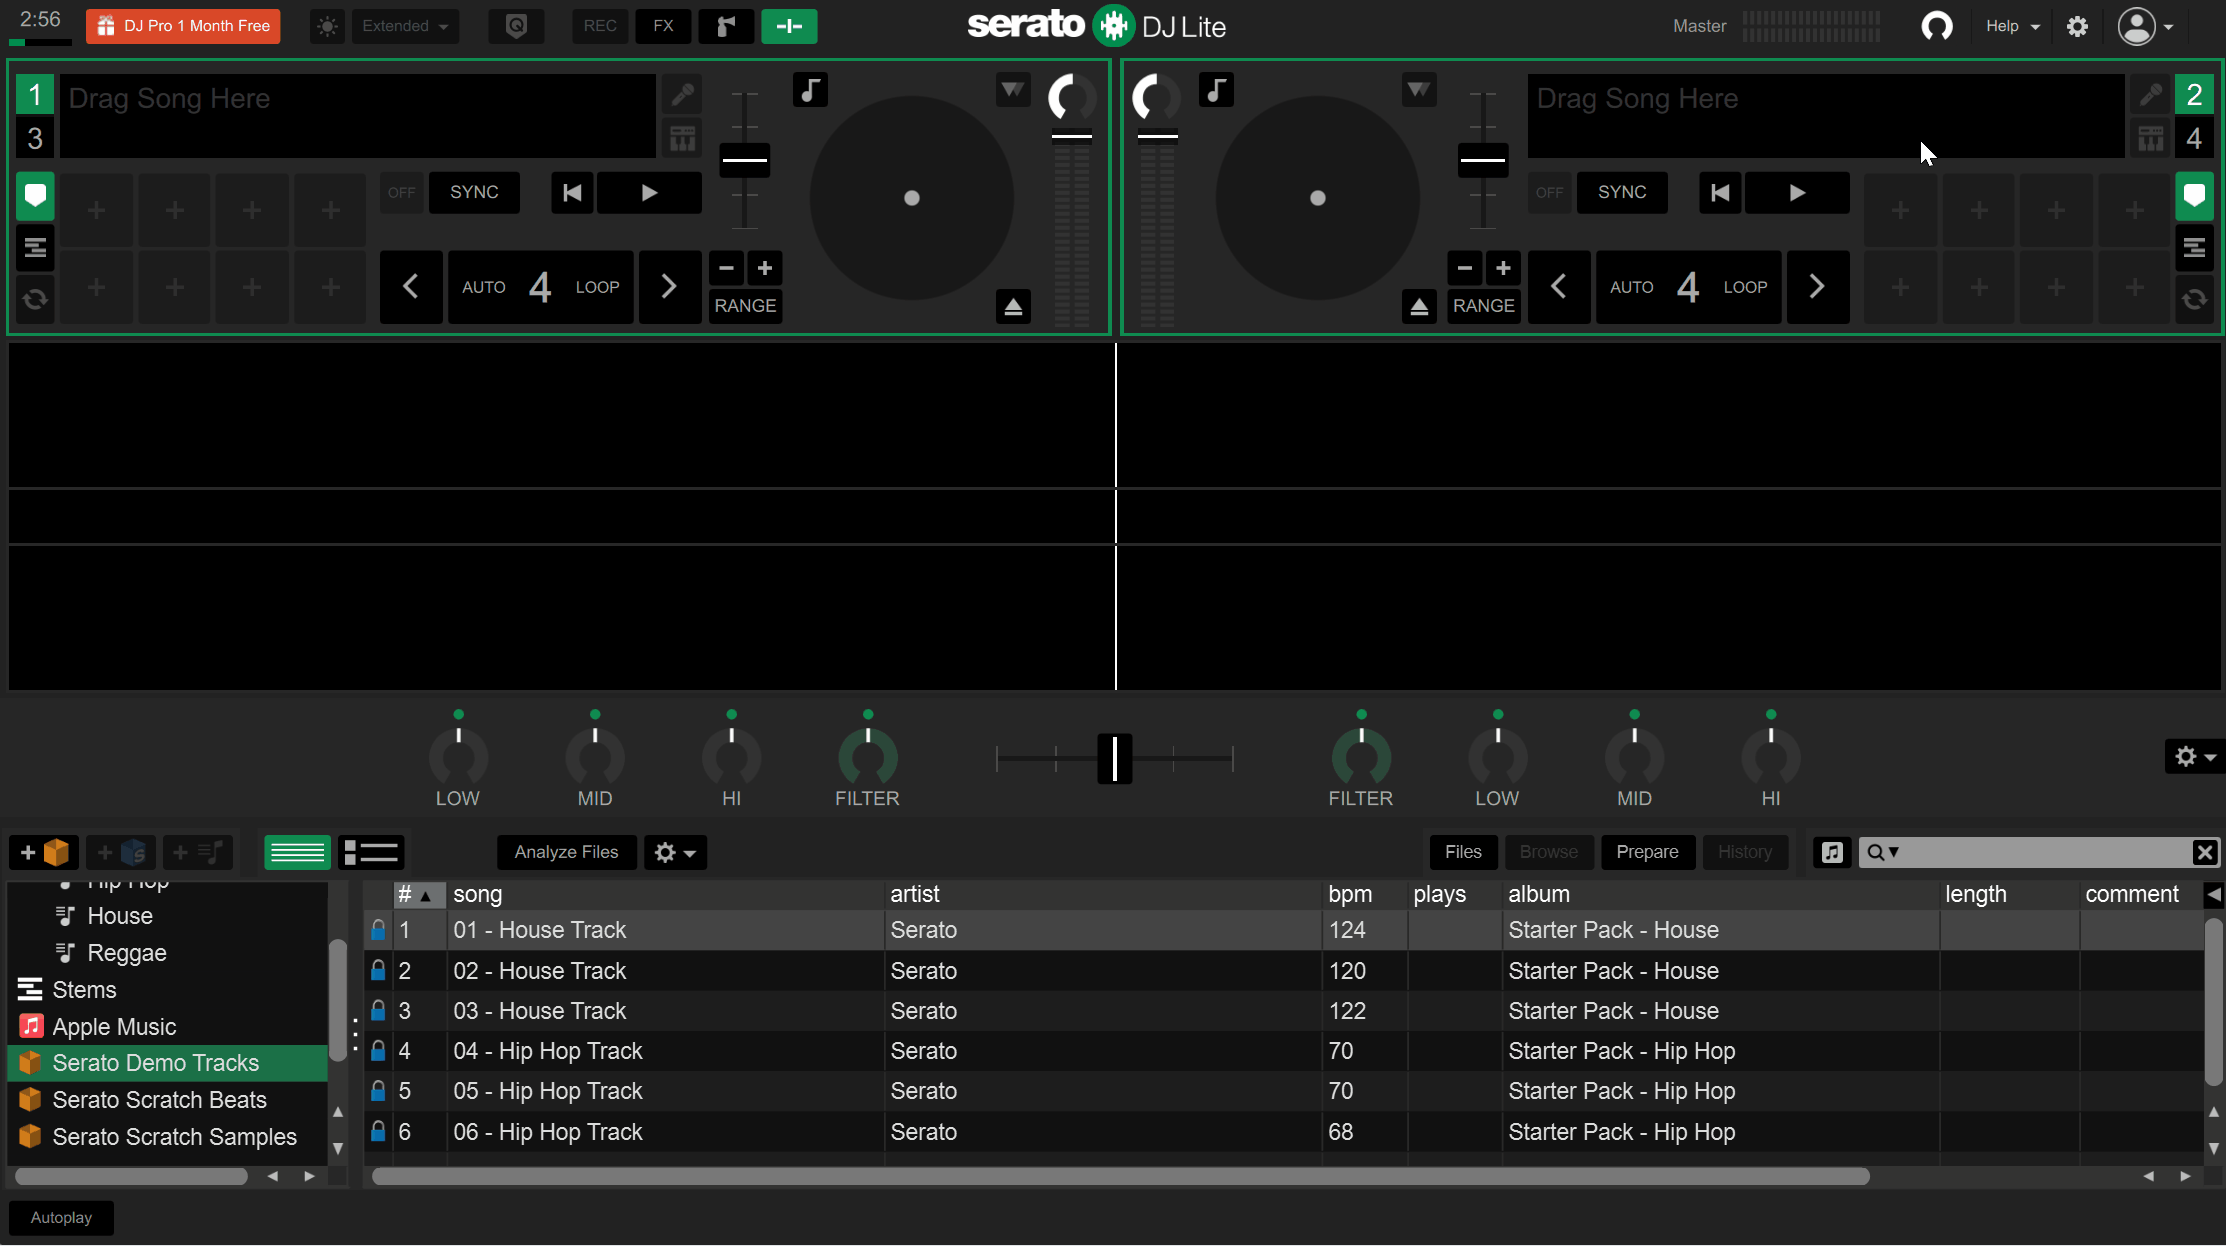Click the Analyze Files button

[566, 852]
